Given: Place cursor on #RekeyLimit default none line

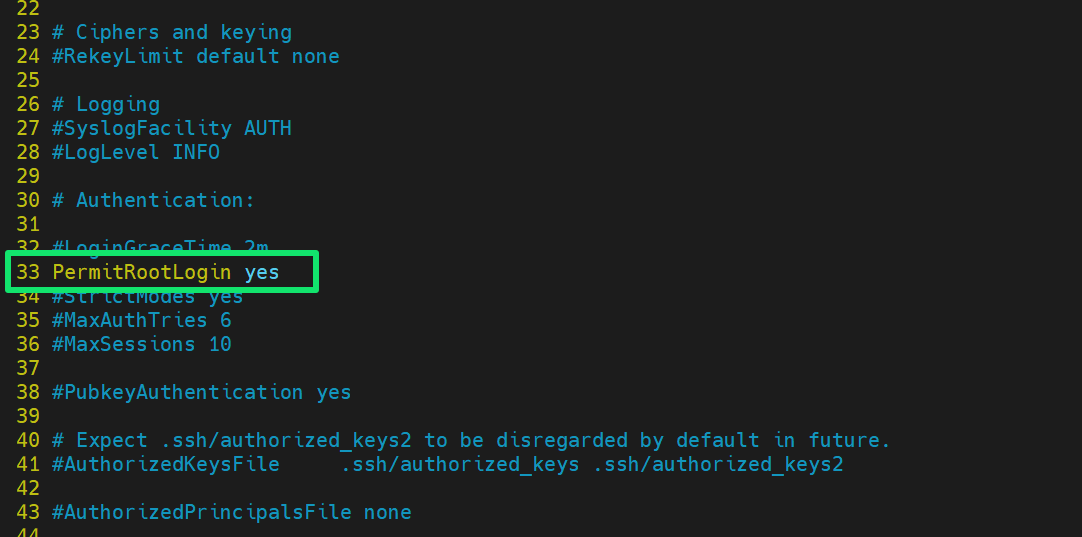Looking at the screenshot, I should click(195, 56).
